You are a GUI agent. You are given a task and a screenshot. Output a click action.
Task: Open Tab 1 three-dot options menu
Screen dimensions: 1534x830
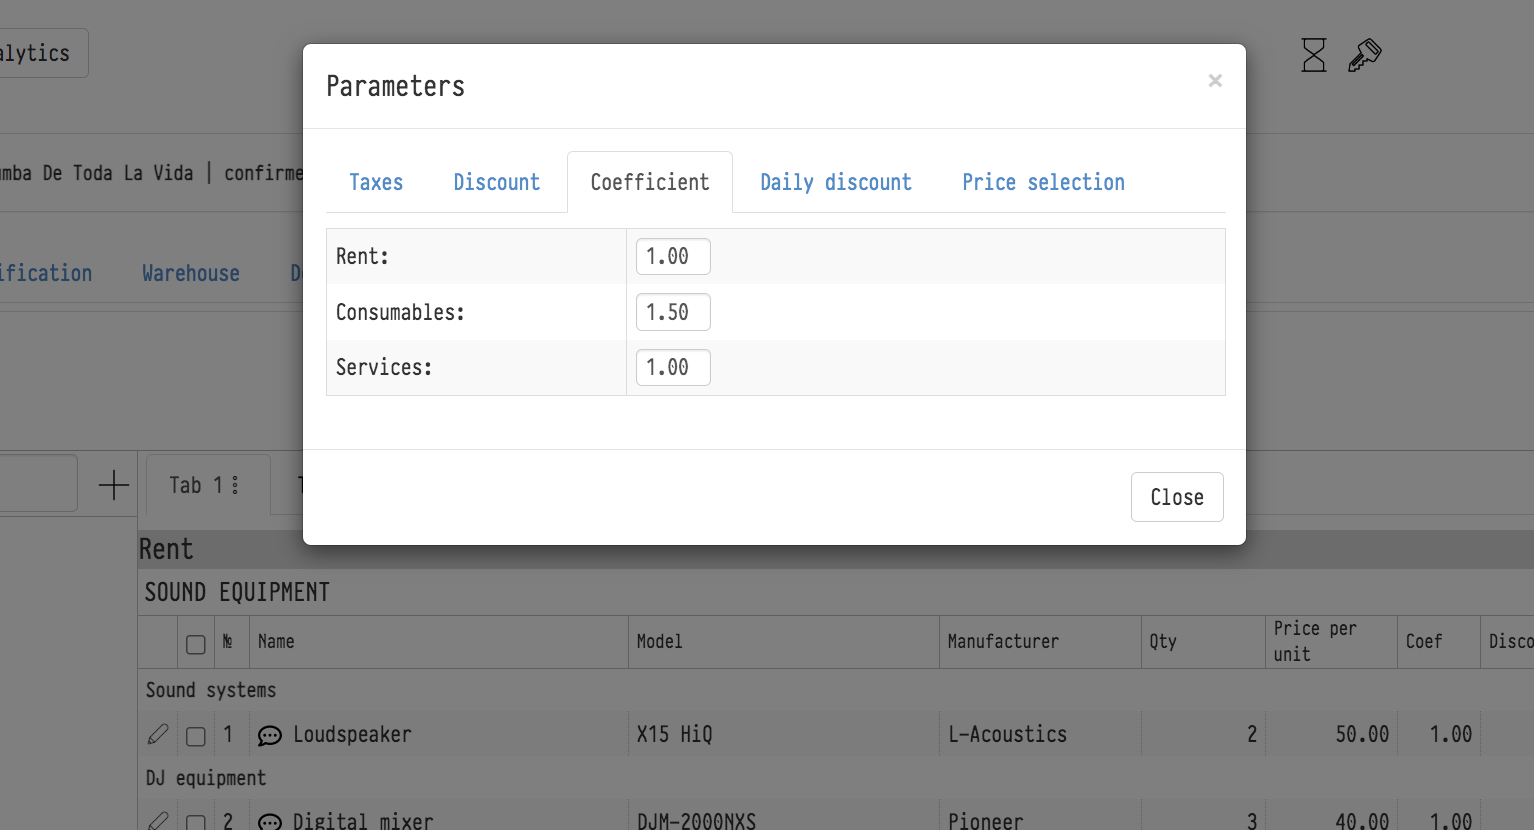[235, 485]
